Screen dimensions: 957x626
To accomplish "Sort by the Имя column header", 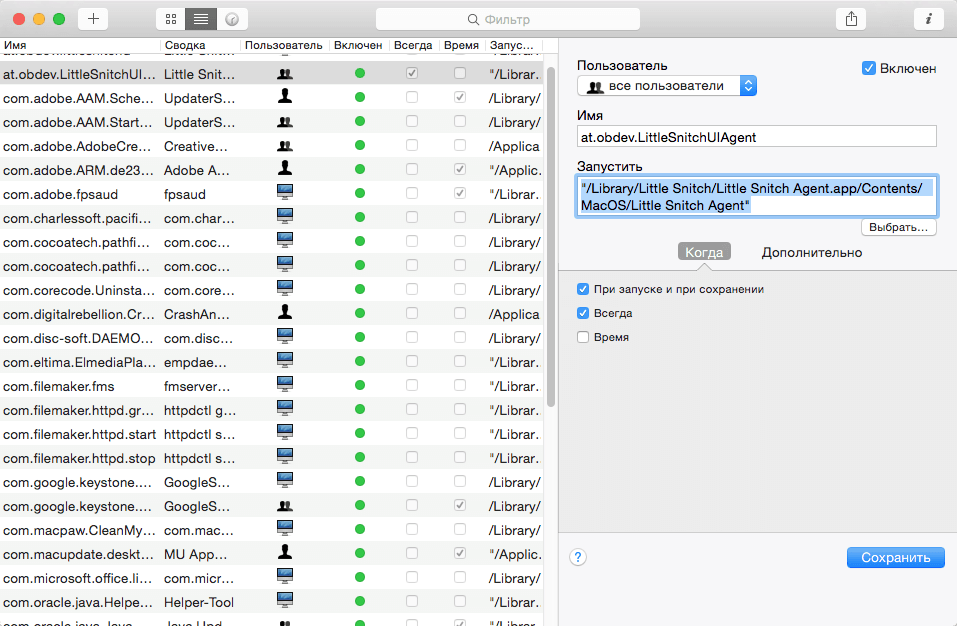I will (80, 45).
